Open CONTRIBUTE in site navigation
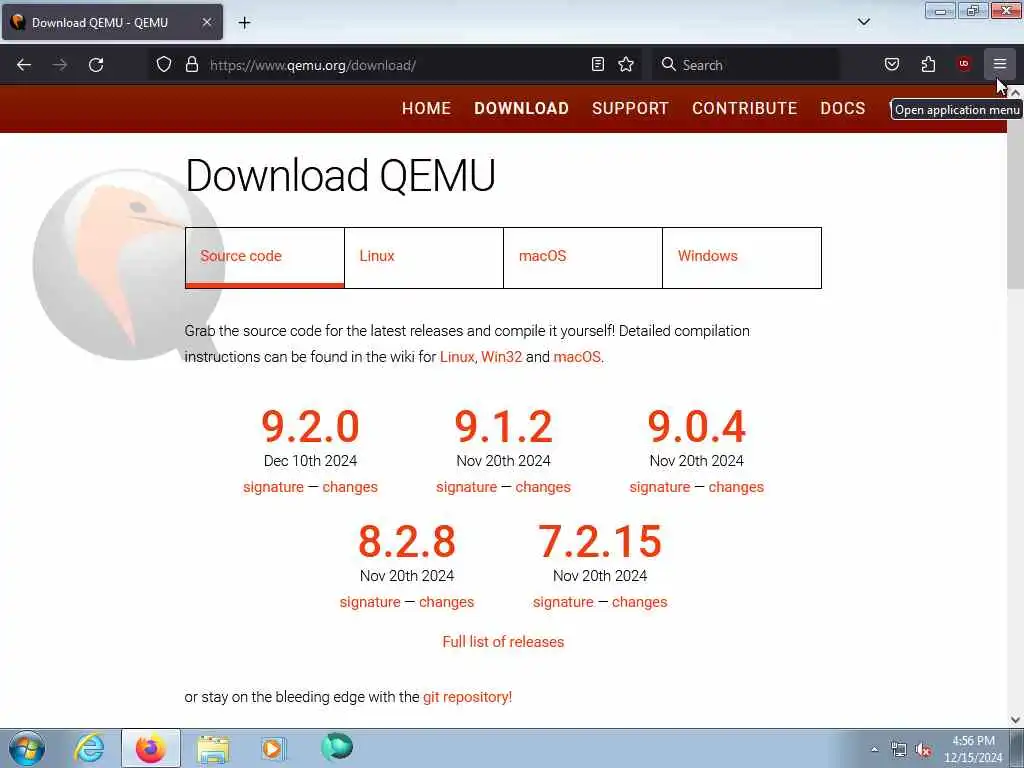 point(744,108)
